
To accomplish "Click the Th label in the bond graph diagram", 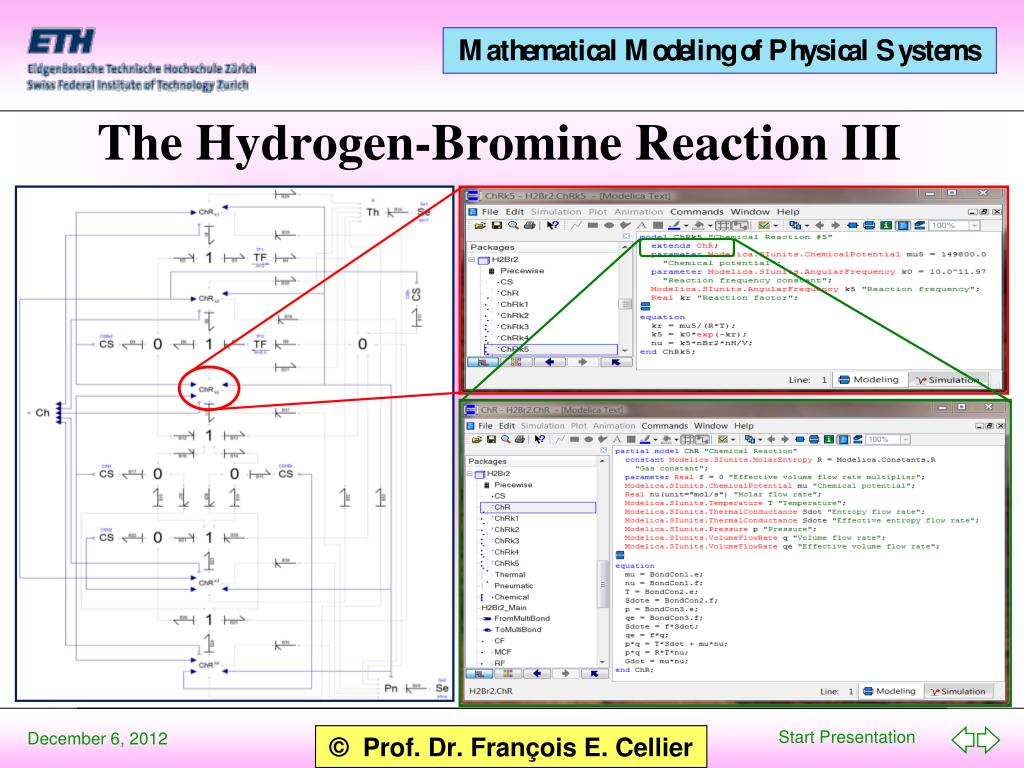I will (372, 212).
